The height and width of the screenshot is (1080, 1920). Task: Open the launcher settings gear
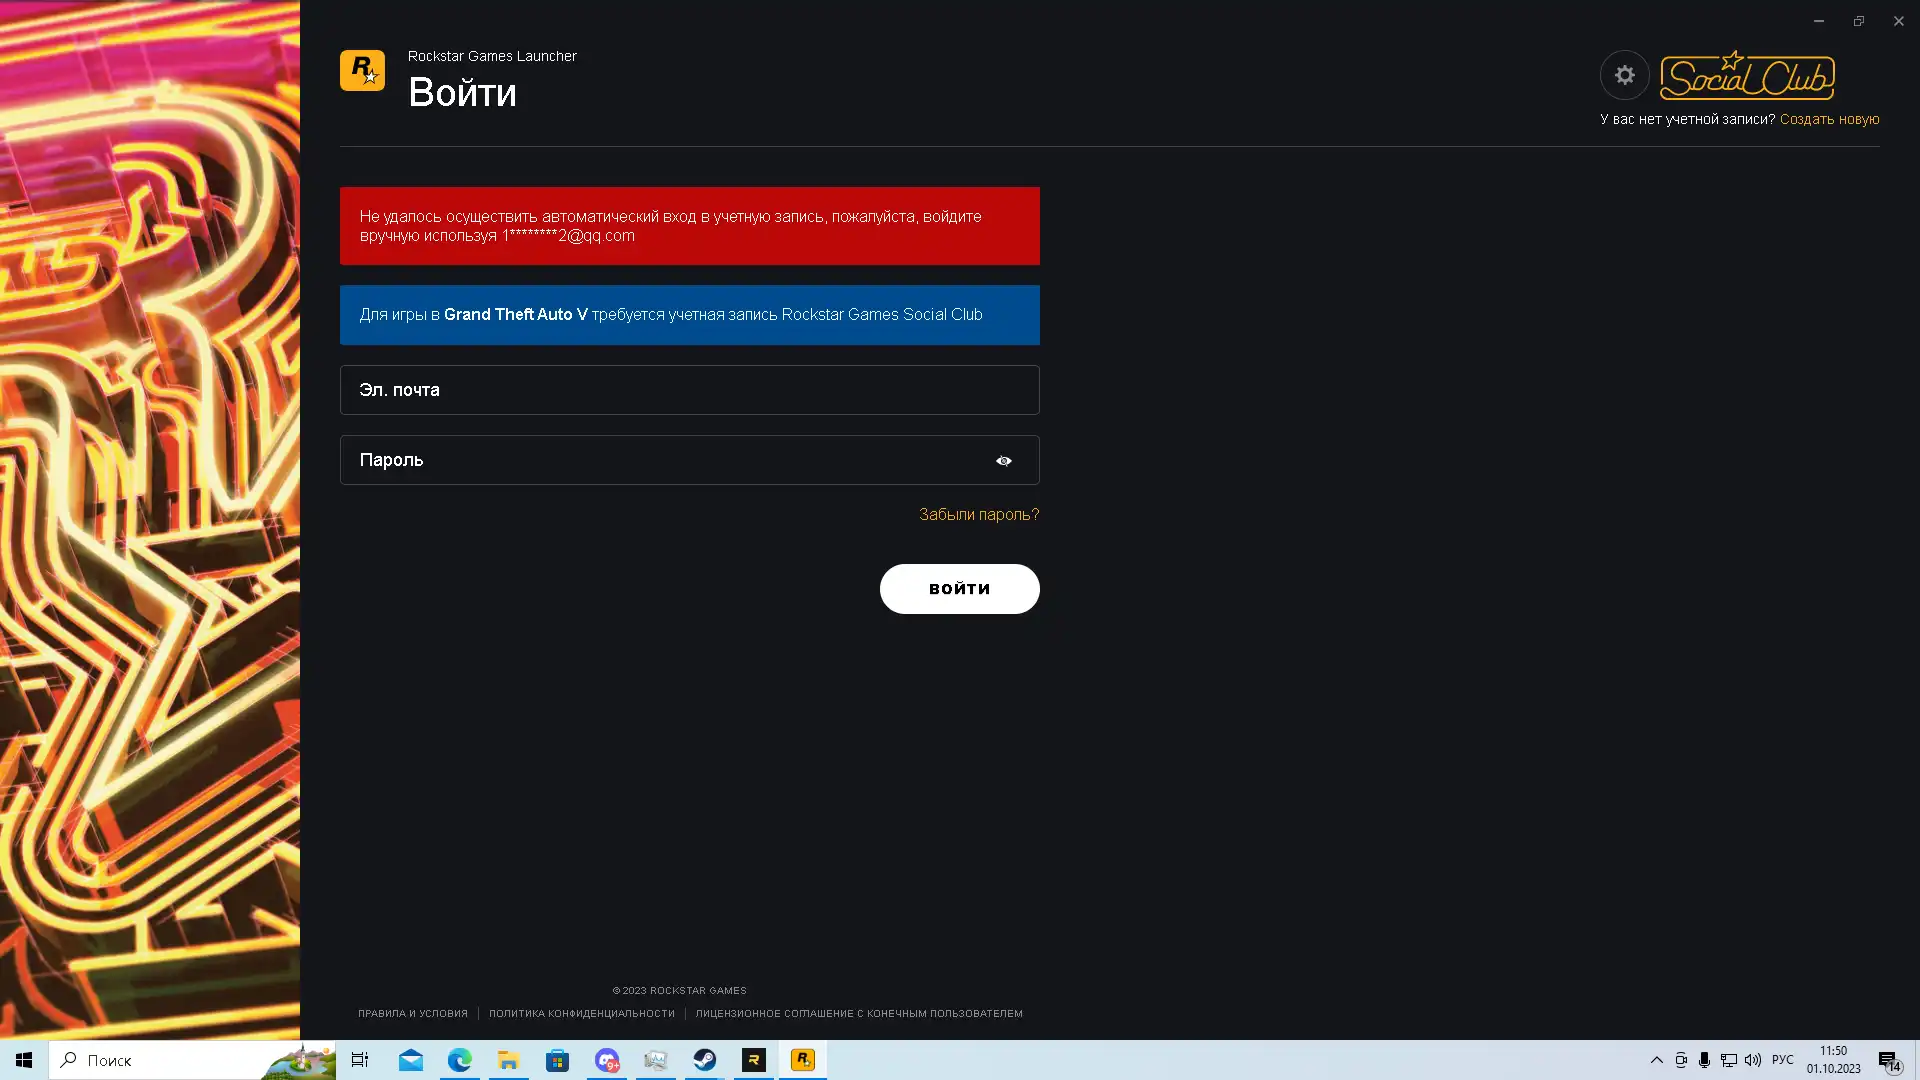pyautogui.click(x=1624, y=75)
